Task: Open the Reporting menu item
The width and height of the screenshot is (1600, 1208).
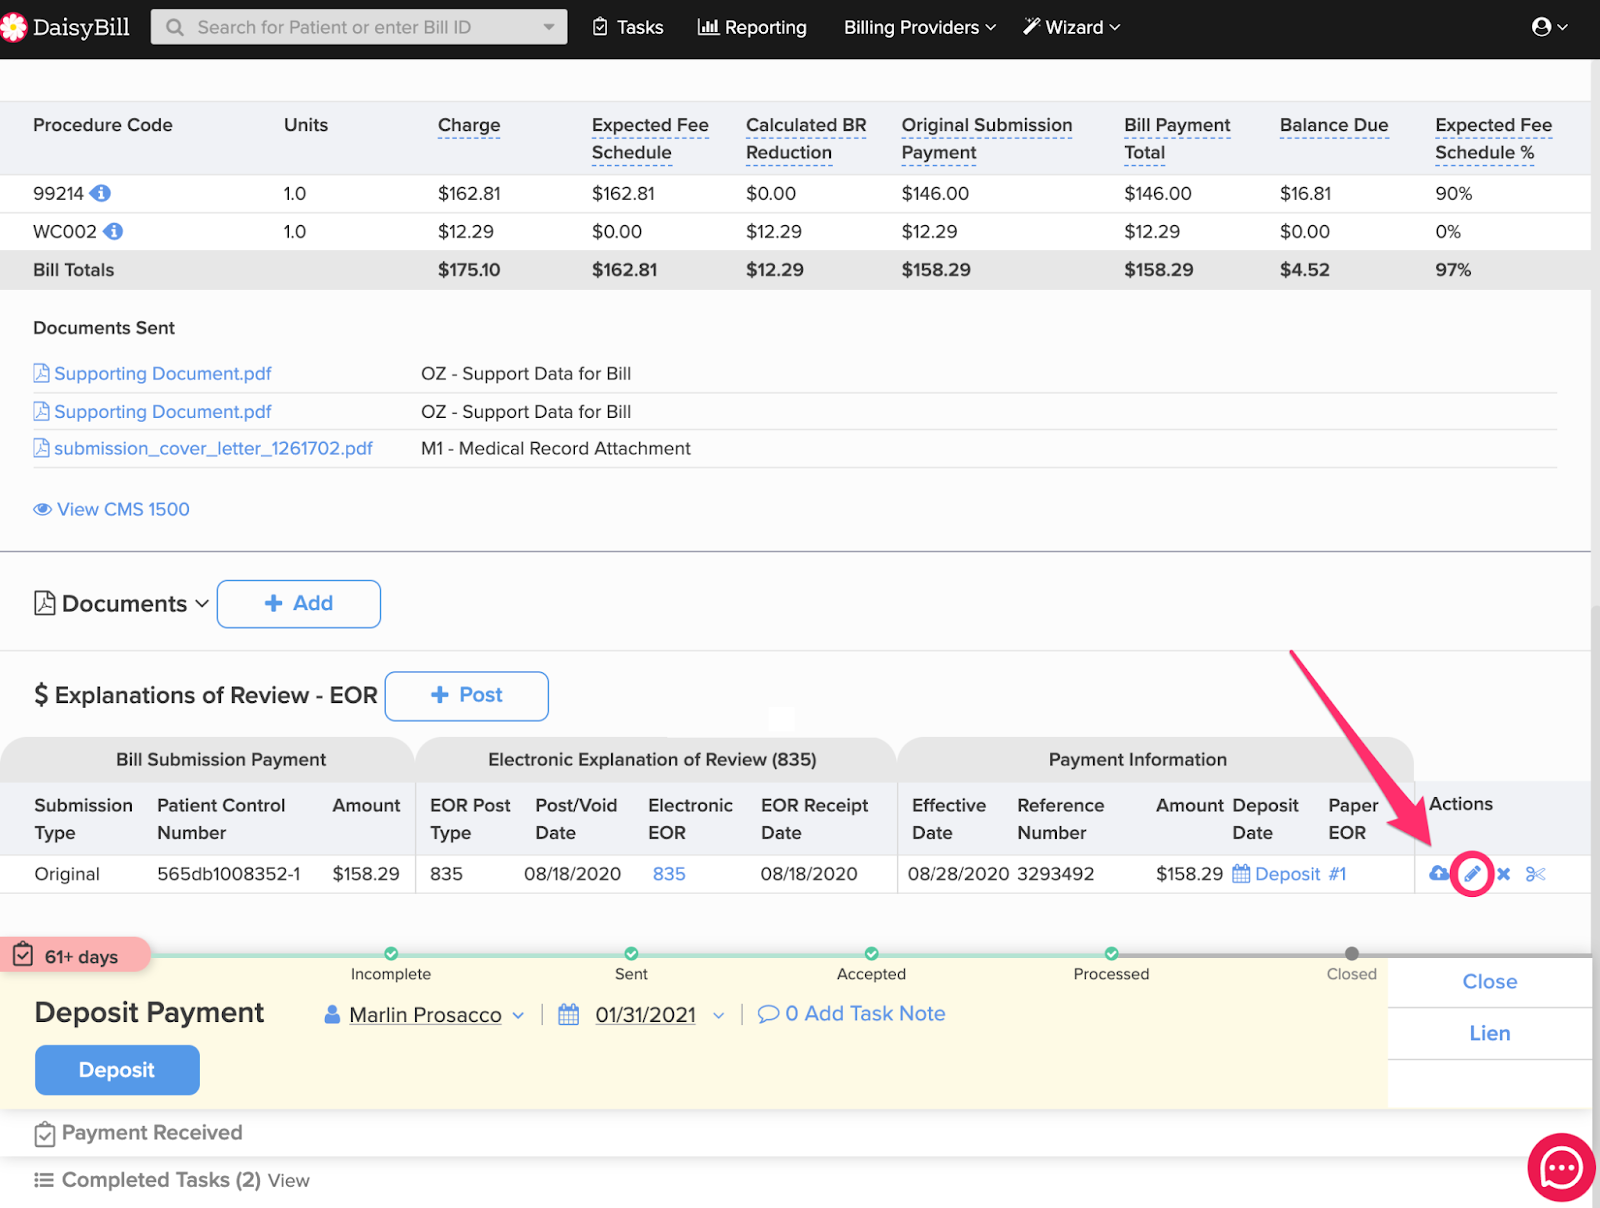Action: (752, 27)
